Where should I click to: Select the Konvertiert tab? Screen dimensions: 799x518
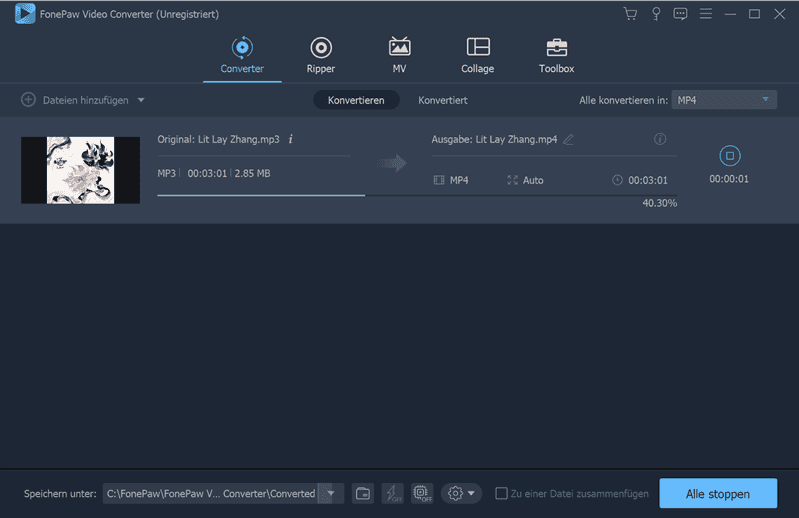point(443,100)
